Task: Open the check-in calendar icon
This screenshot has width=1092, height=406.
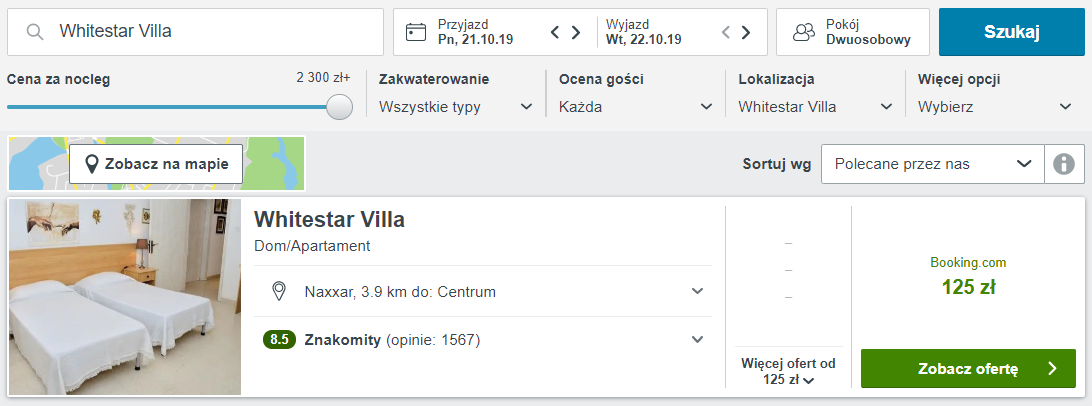Action: 416,32
